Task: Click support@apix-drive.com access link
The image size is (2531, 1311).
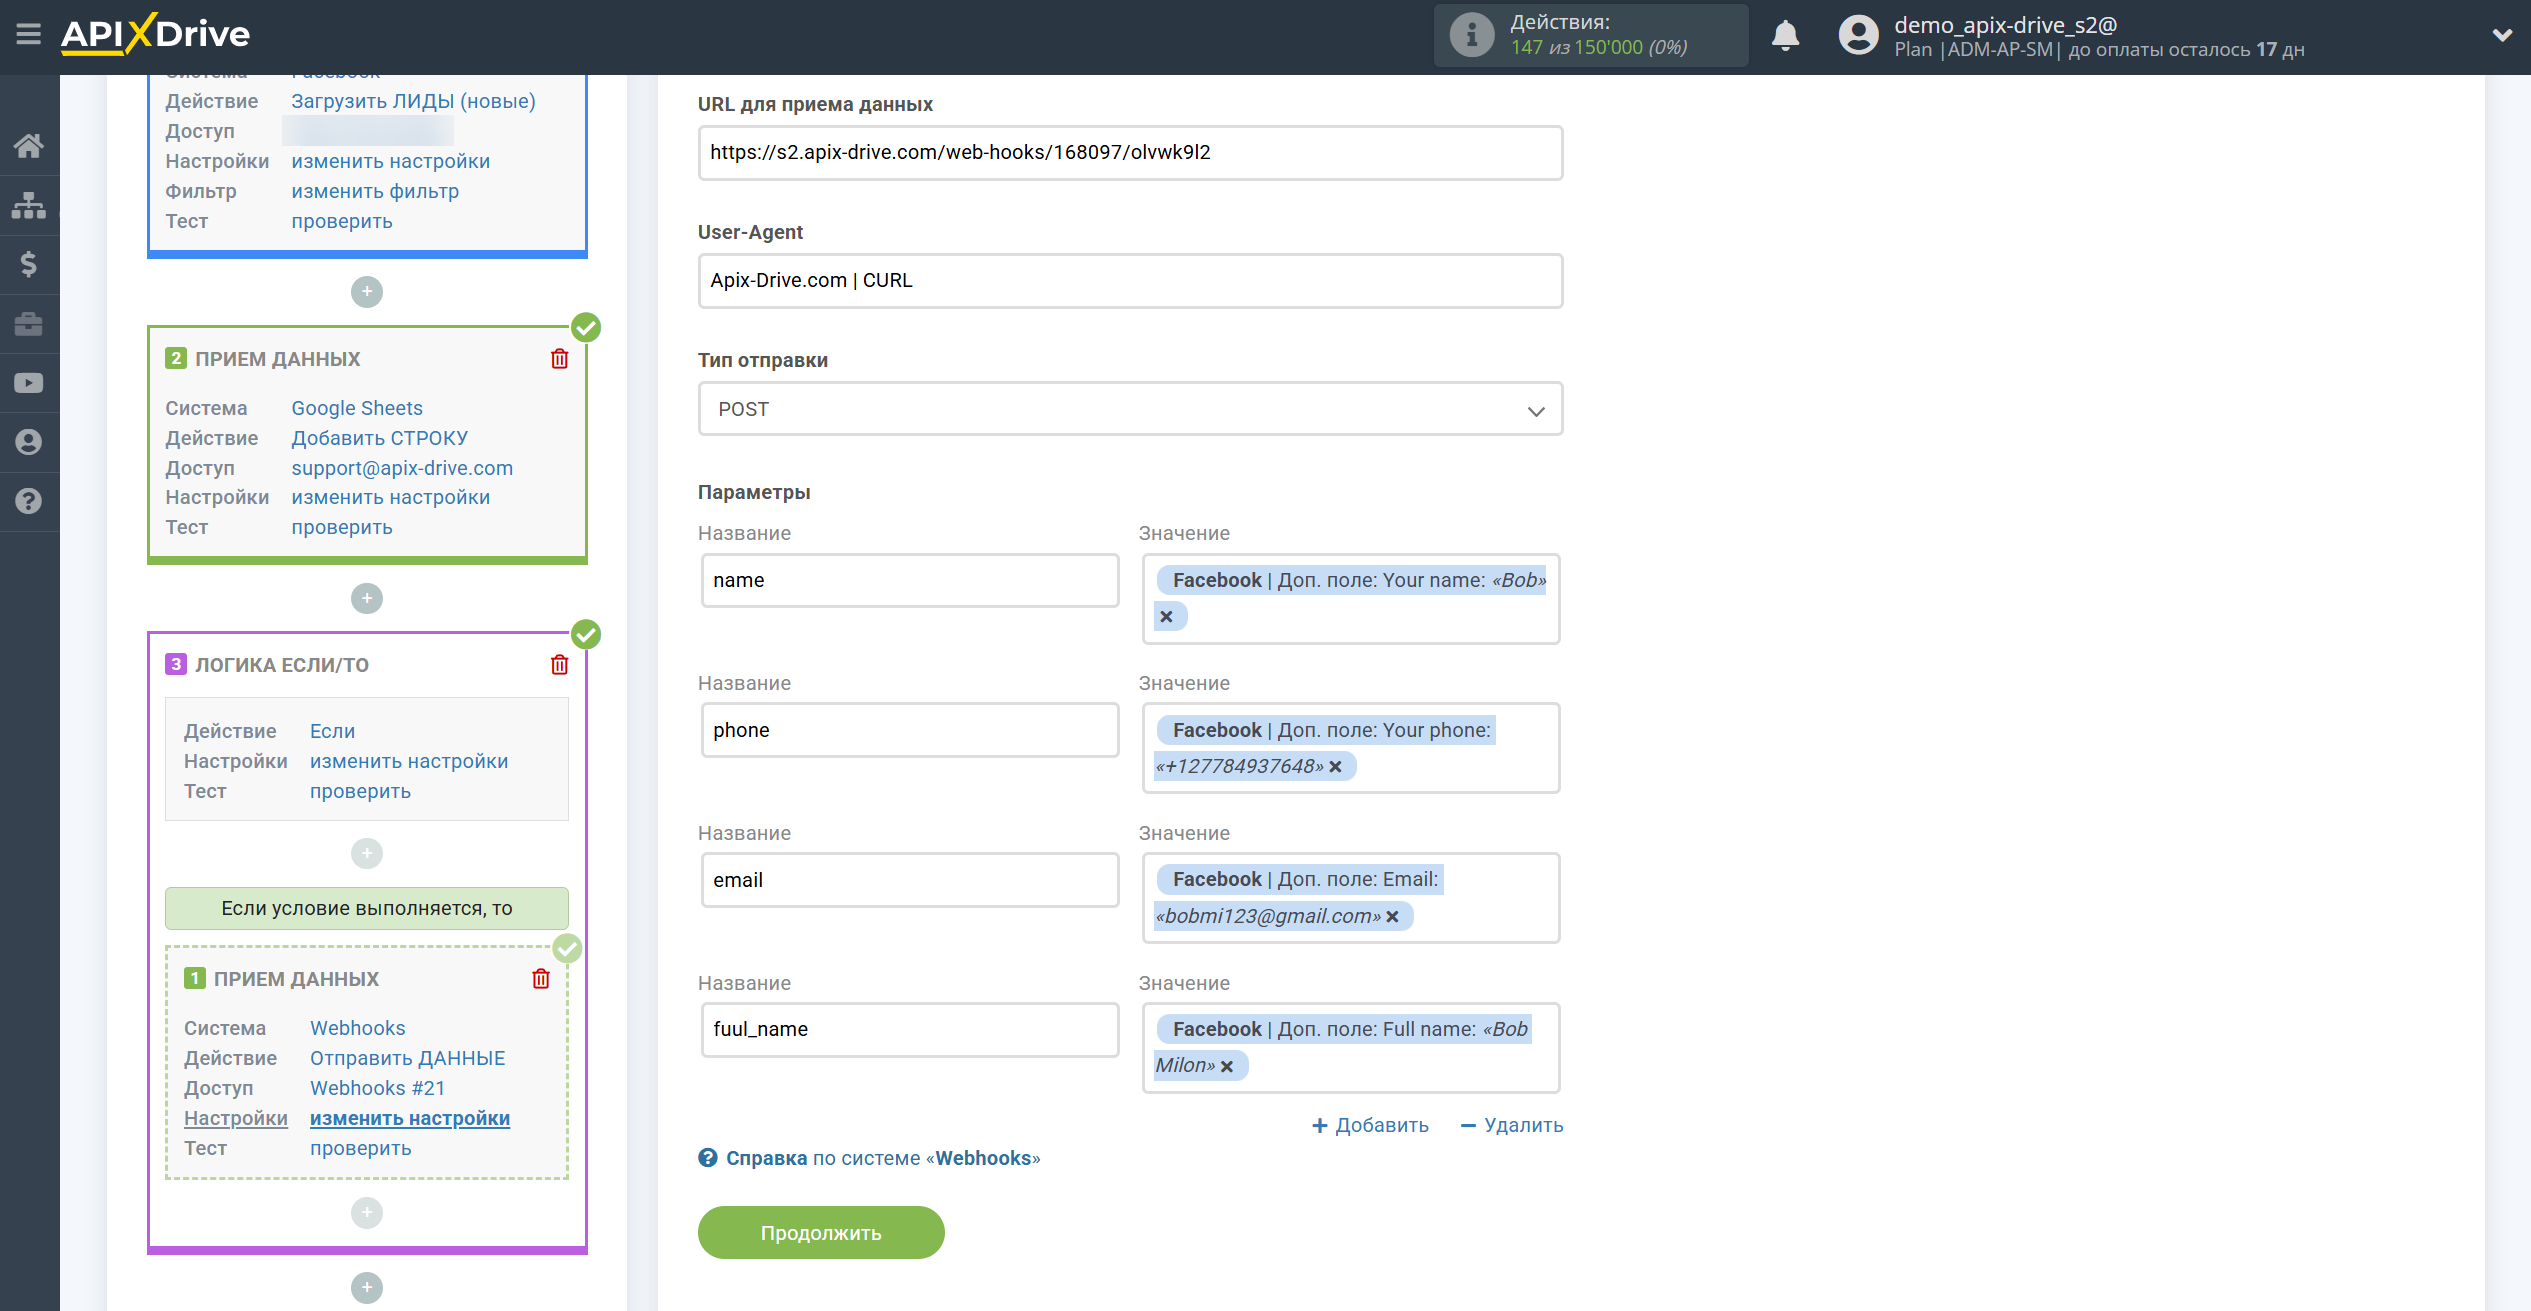Action: [x=402, y=468]
